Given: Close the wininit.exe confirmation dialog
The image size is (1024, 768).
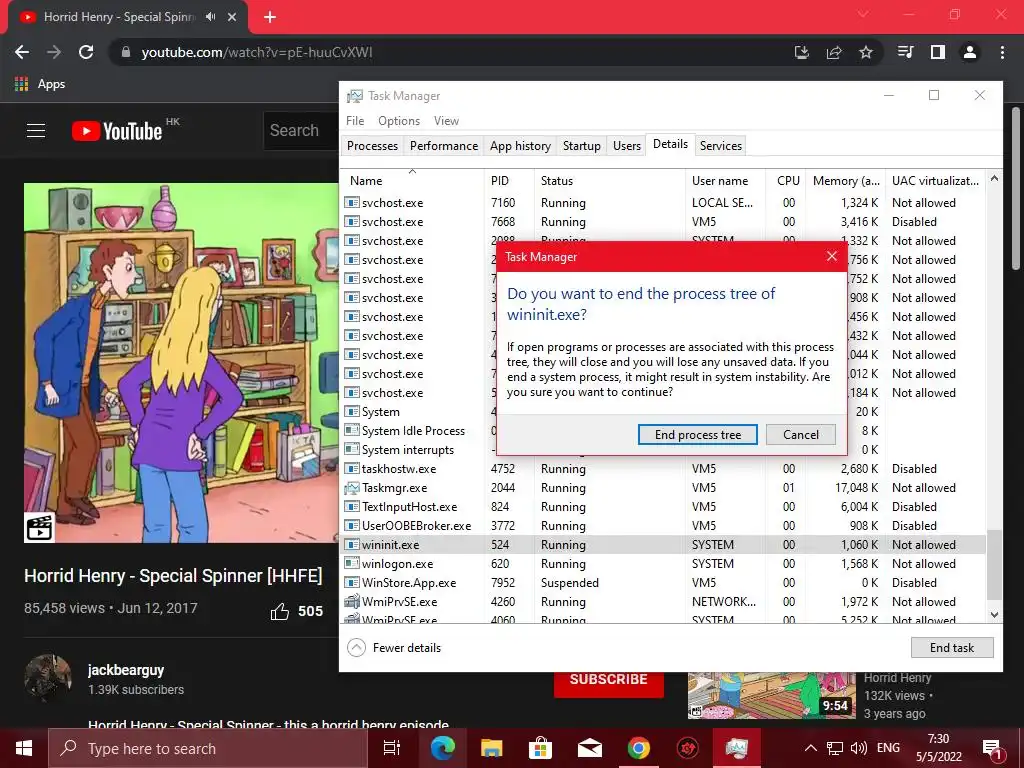Looking at the screenshot, I should 831,257.
